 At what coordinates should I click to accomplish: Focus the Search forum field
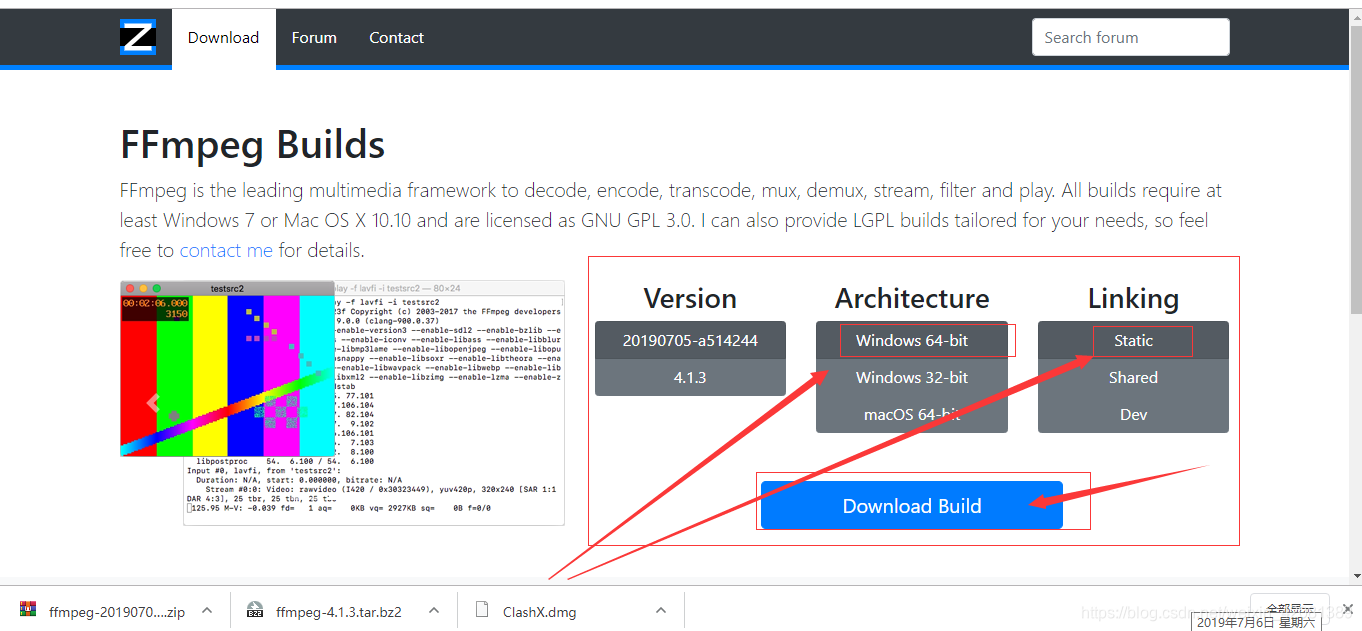[1130, 37]
